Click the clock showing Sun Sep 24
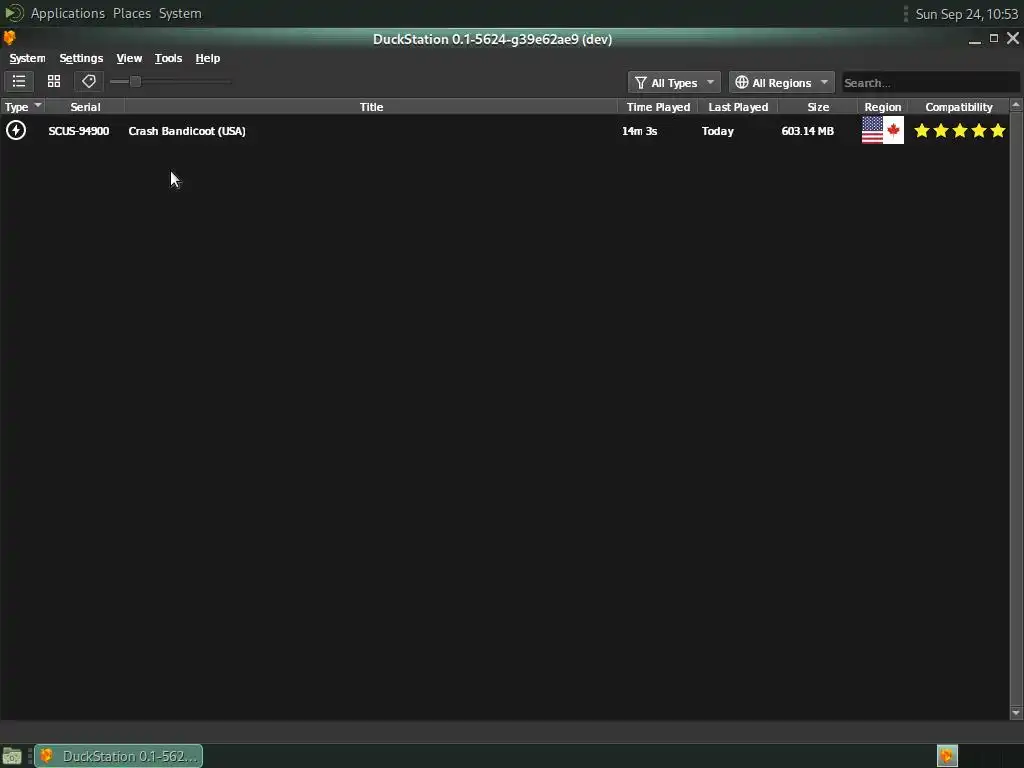The width and height of the screenshot is (1024, 768). (x=967, y=14)
